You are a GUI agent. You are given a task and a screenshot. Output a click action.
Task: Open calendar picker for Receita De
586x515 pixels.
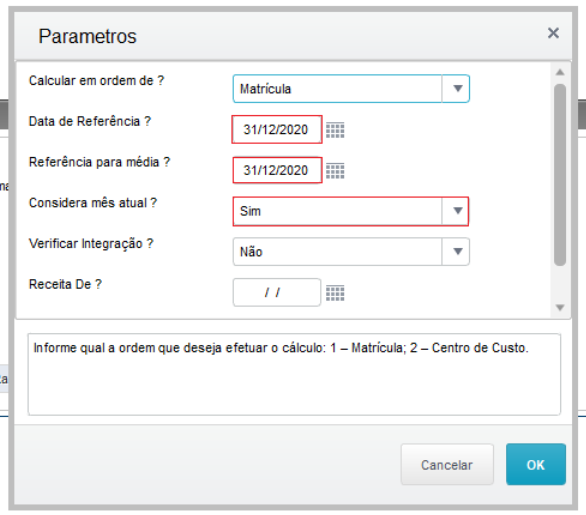(335, 293)
